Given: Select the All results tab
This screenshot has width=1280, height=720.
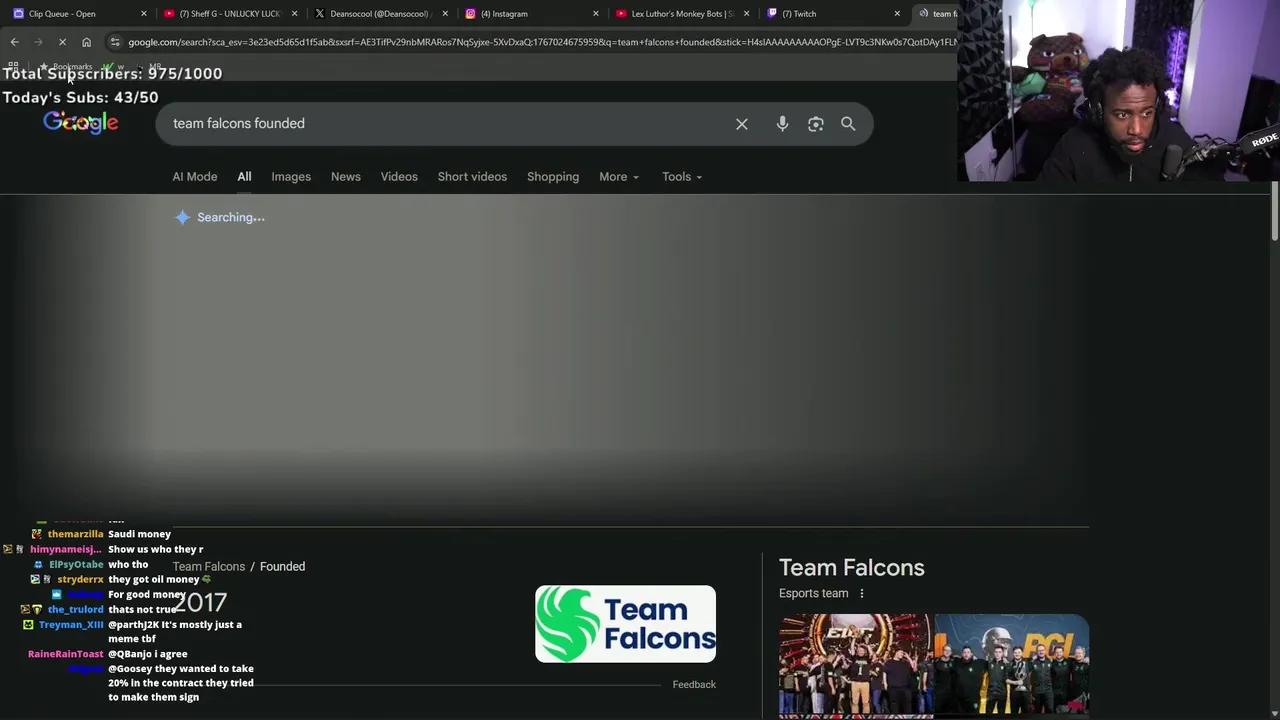Looking at the screenshot, I should coord(244,177).
